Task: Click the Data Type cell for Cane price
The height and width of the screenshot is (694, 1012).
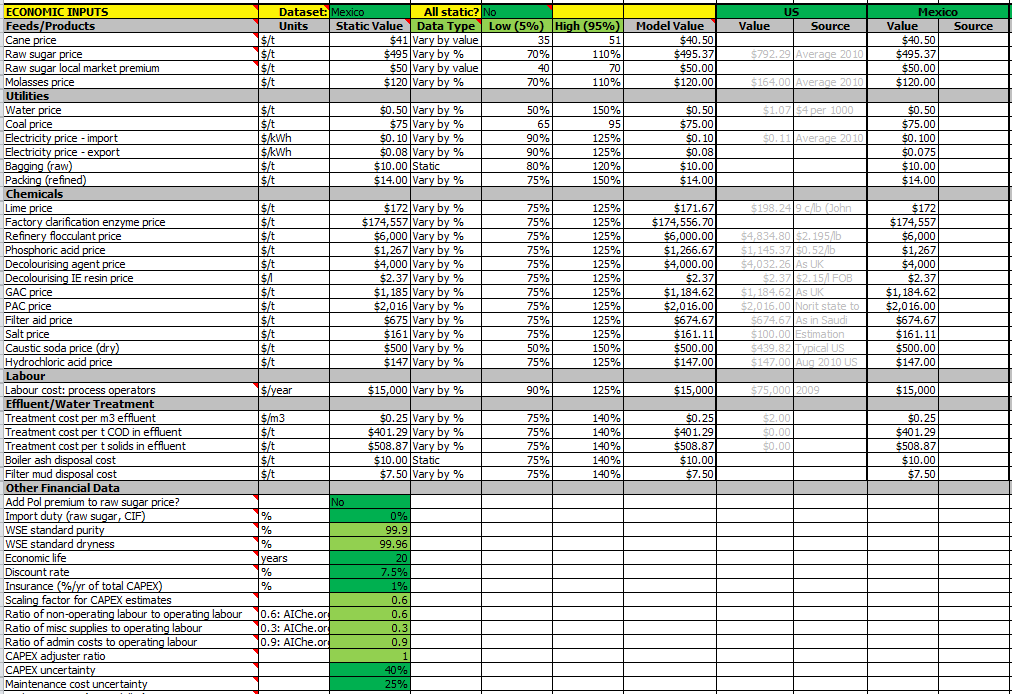Action: click(446, 40)
